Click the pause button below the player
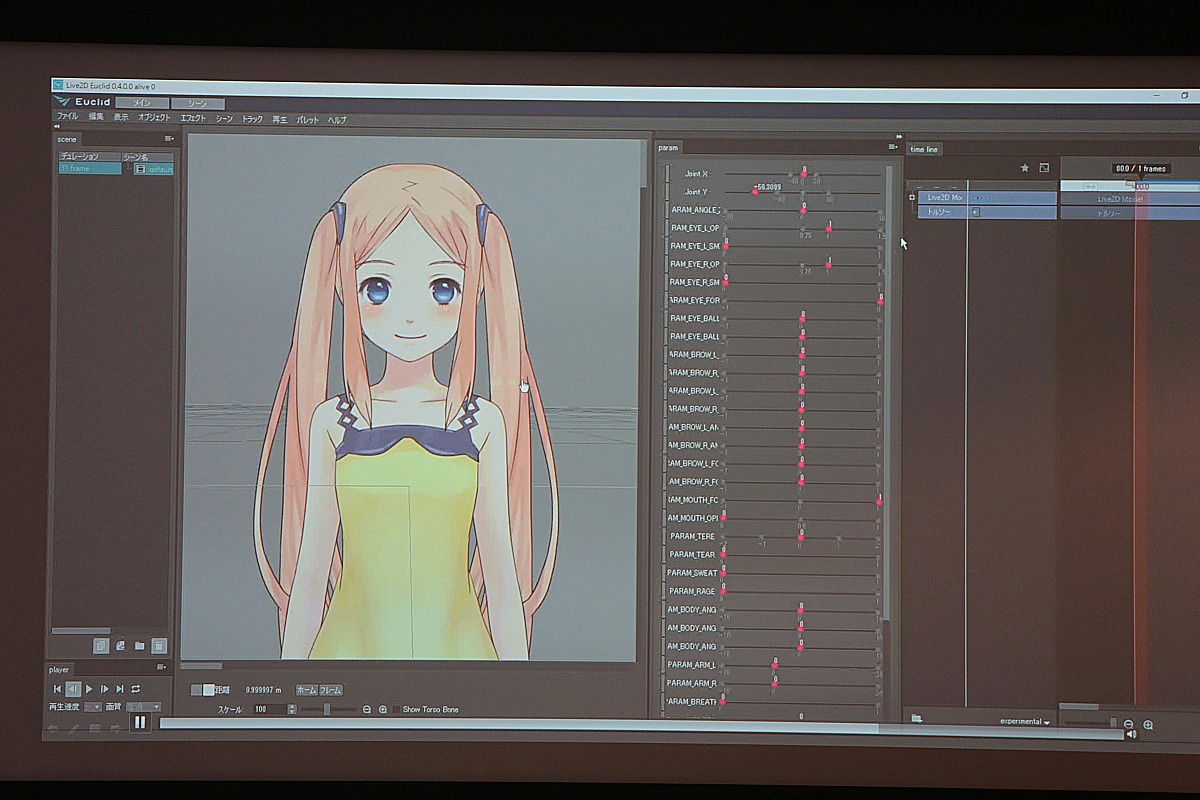Image resolution: width=1200 pixels, height=800 pixels. [140, 721]
